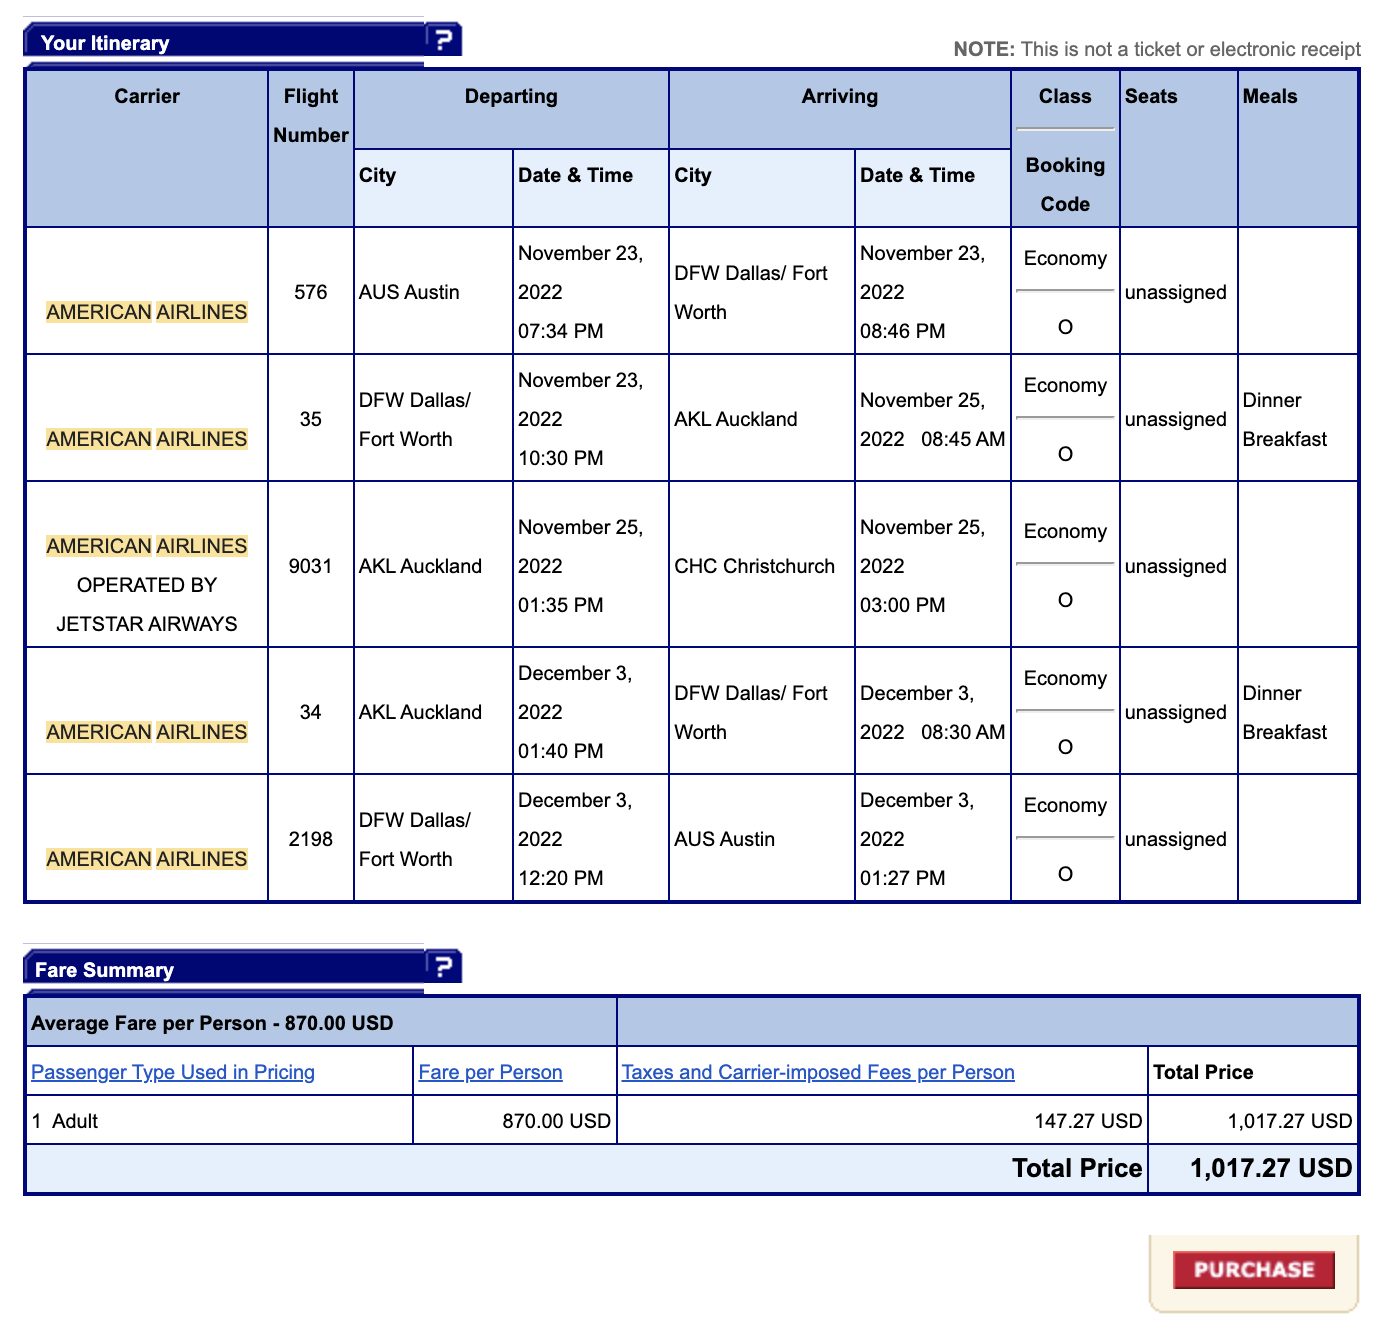1390x1330 pixels.
Task: Click AMERICAN AIRLINES in flight 34 row
Action: click(147, 732)
